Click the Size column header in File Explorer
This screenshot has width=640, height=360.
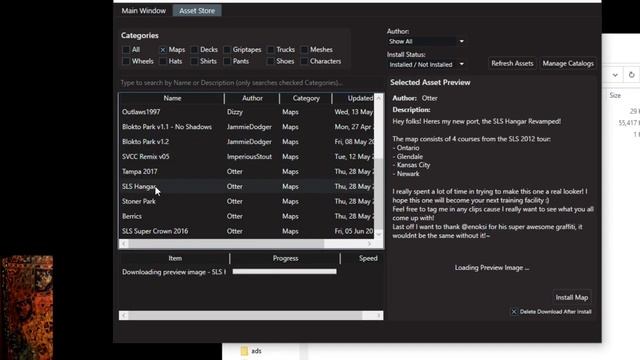coord(615,96)
